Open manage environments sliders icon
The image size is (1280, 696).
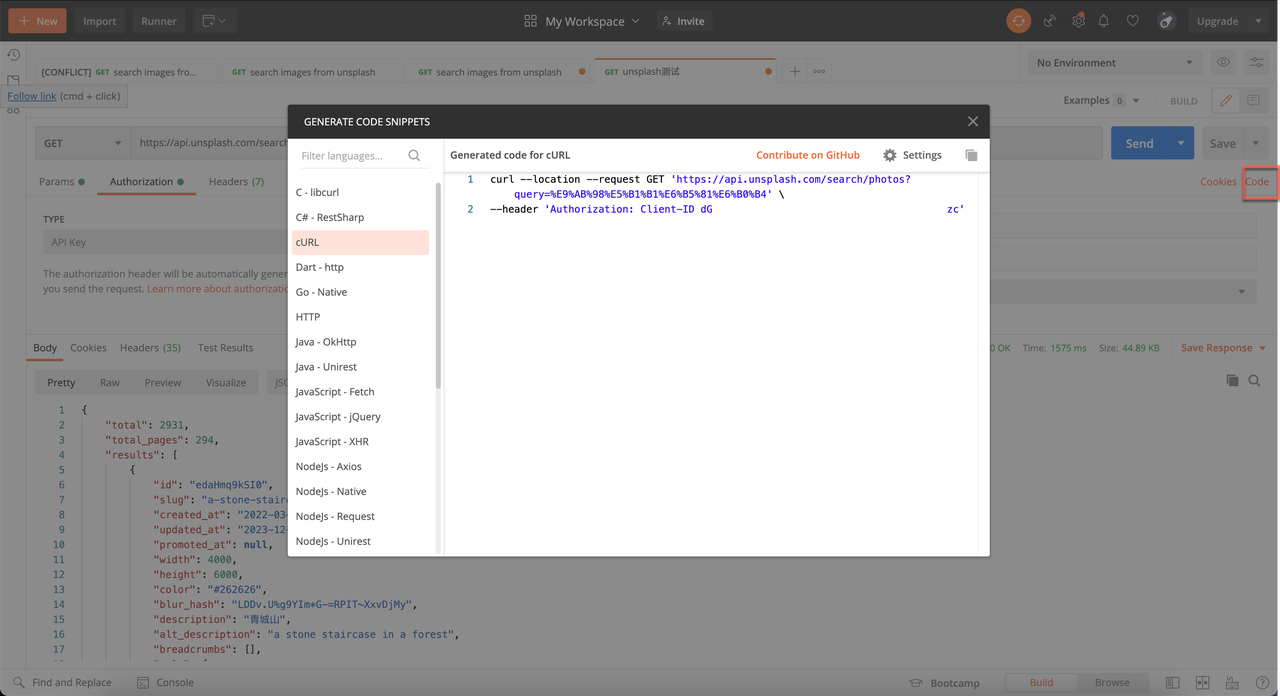click(1256, 62)
